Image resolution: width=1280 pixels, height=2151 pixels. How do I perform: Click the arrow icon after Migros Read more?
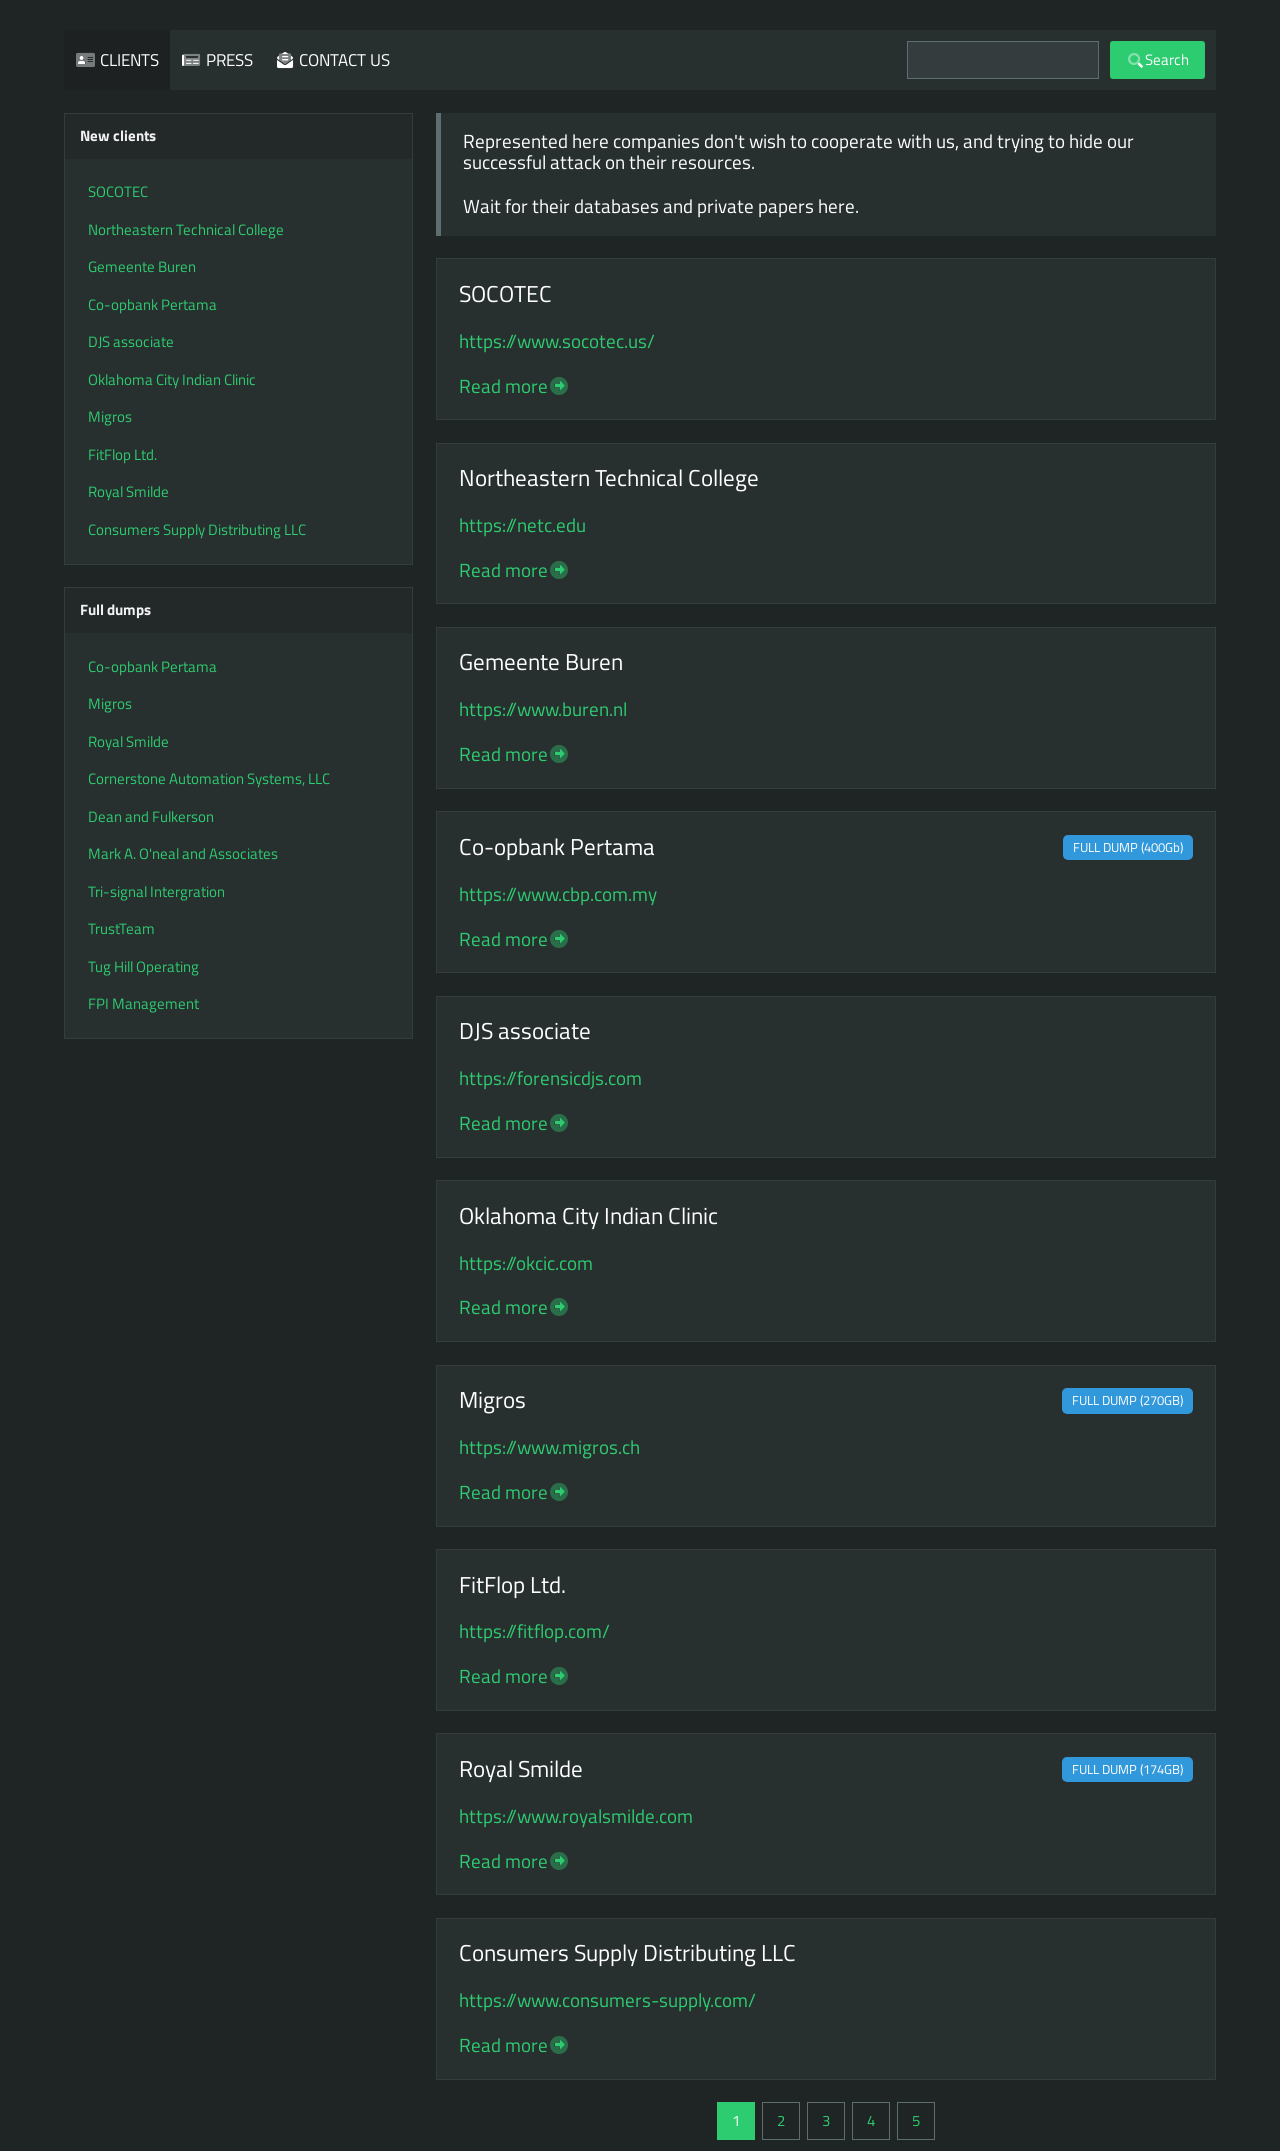click(x=560, y=1492)
